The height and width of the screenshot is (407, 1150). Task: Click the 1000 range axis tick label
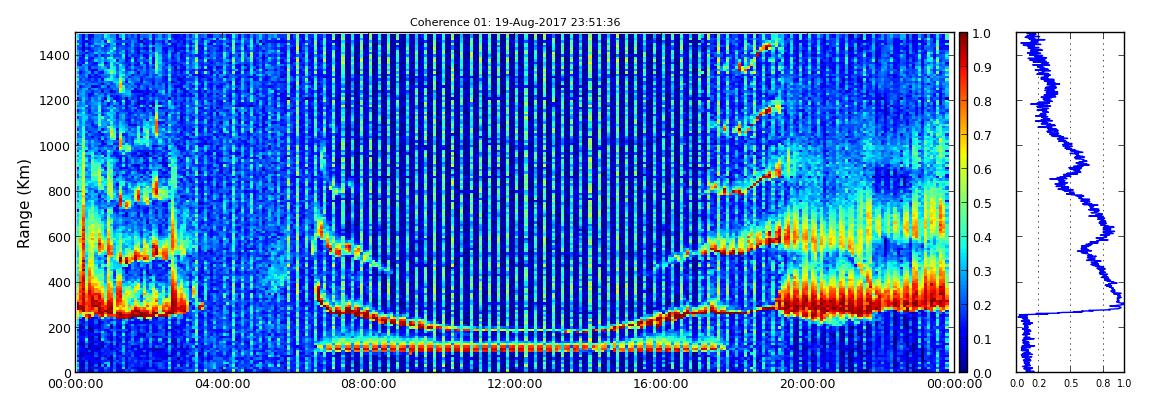pos(56,146)
